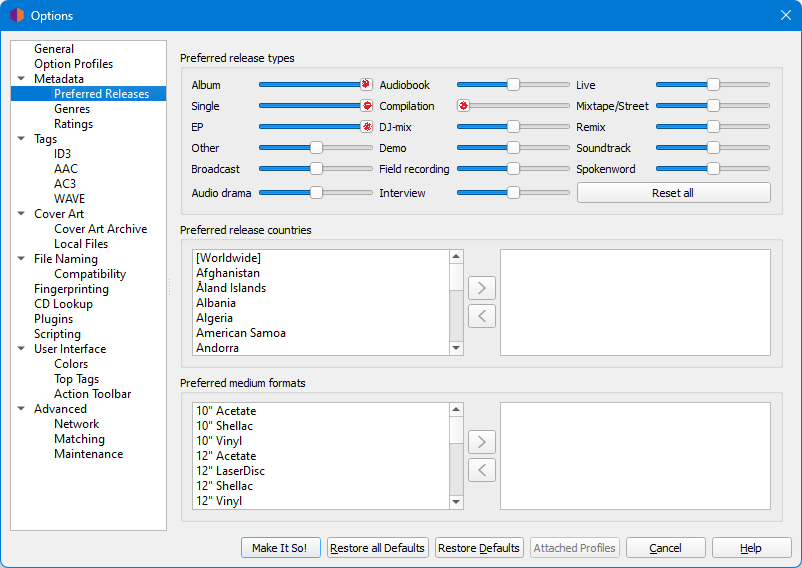The height and width of the screenshot is (568, 802).
Task: Click the Soundtrack slider handle
Action: 713,148
